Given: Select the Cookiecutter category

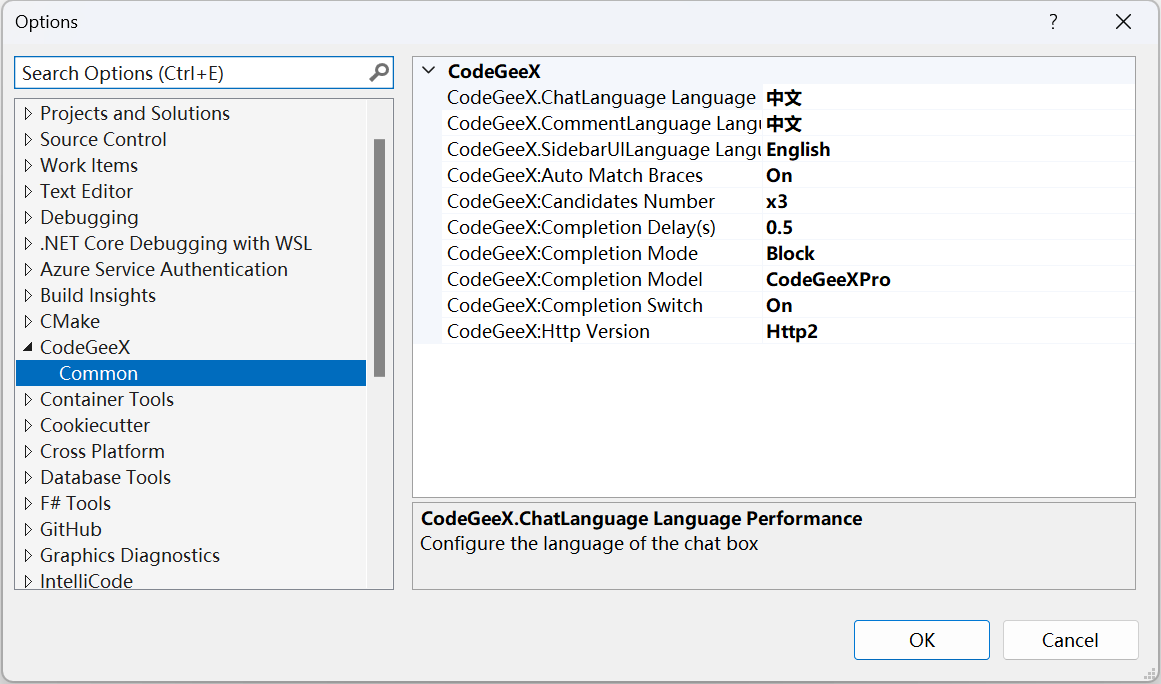Looking at the screenshot, I should pyautogui.click(x=95, y=426).
